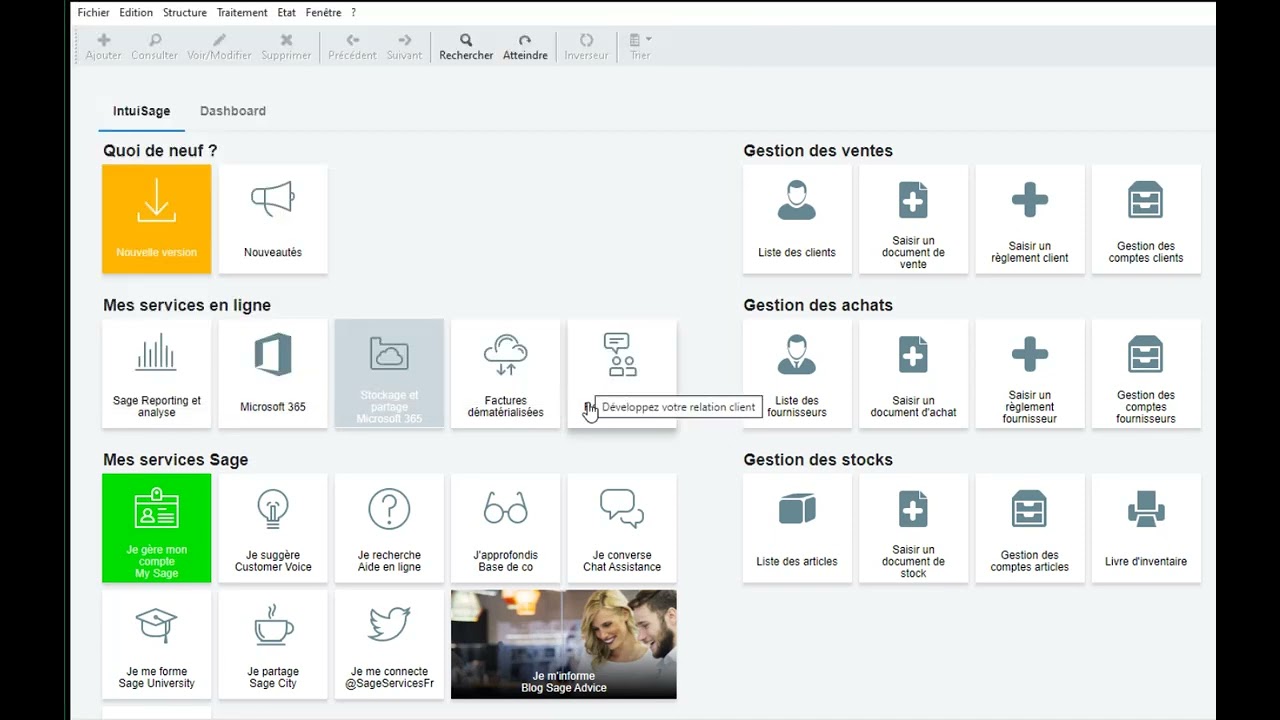Open Saisir un document de stock

[913, 528]
